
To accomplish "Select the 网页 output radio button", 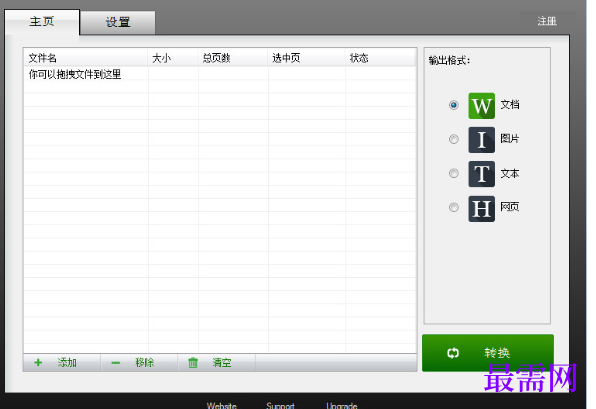I will pyautogui.click(x=453, y=207).
